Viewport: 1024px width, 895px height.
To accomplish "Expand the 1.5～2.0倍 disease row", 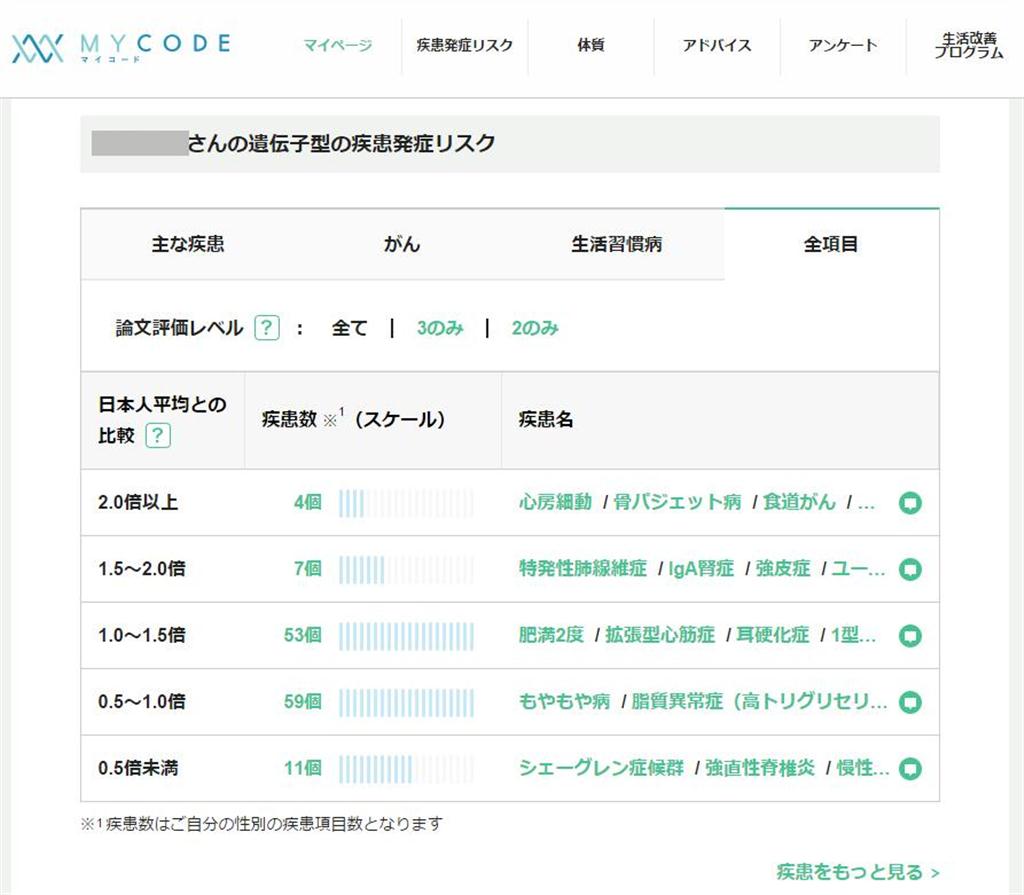I will pos(909,569).
